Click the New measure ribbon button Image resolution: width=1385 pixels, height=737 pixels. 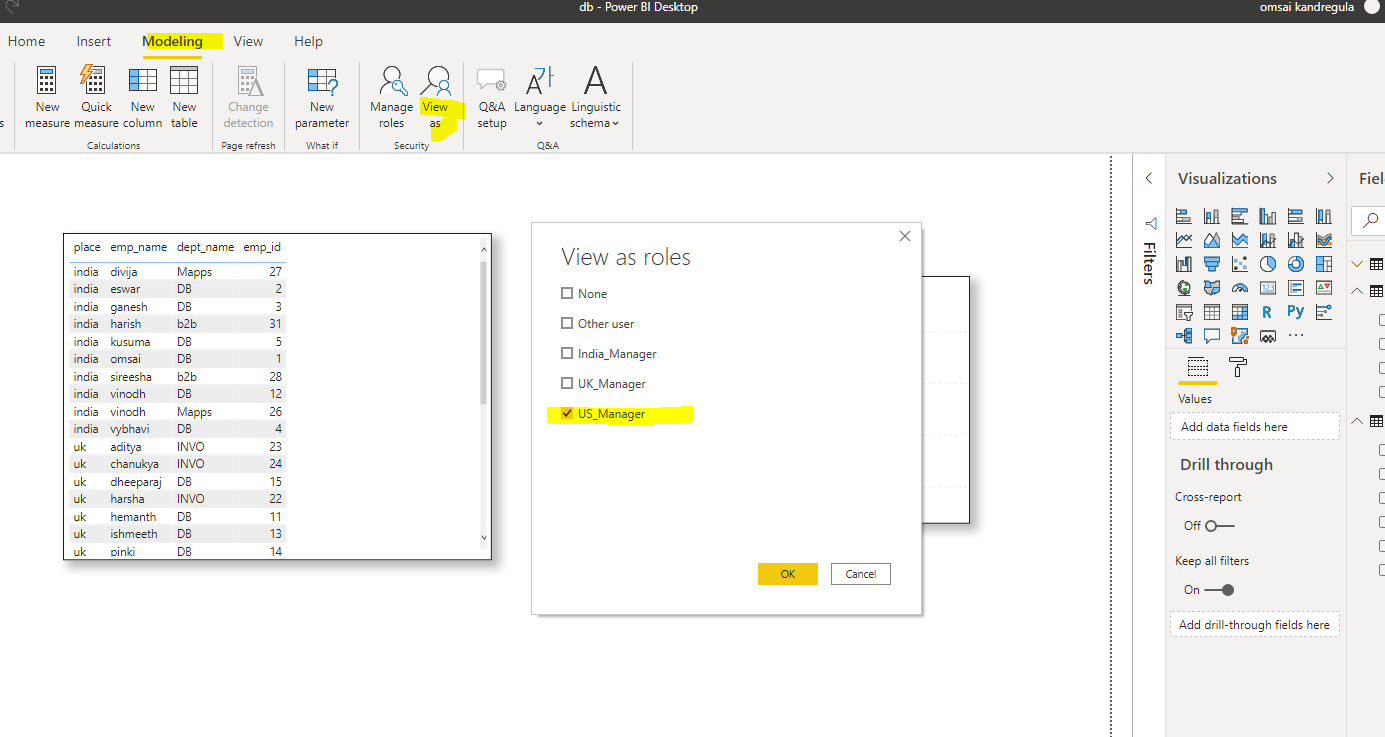pyautogui.click(x=47, y=97)
